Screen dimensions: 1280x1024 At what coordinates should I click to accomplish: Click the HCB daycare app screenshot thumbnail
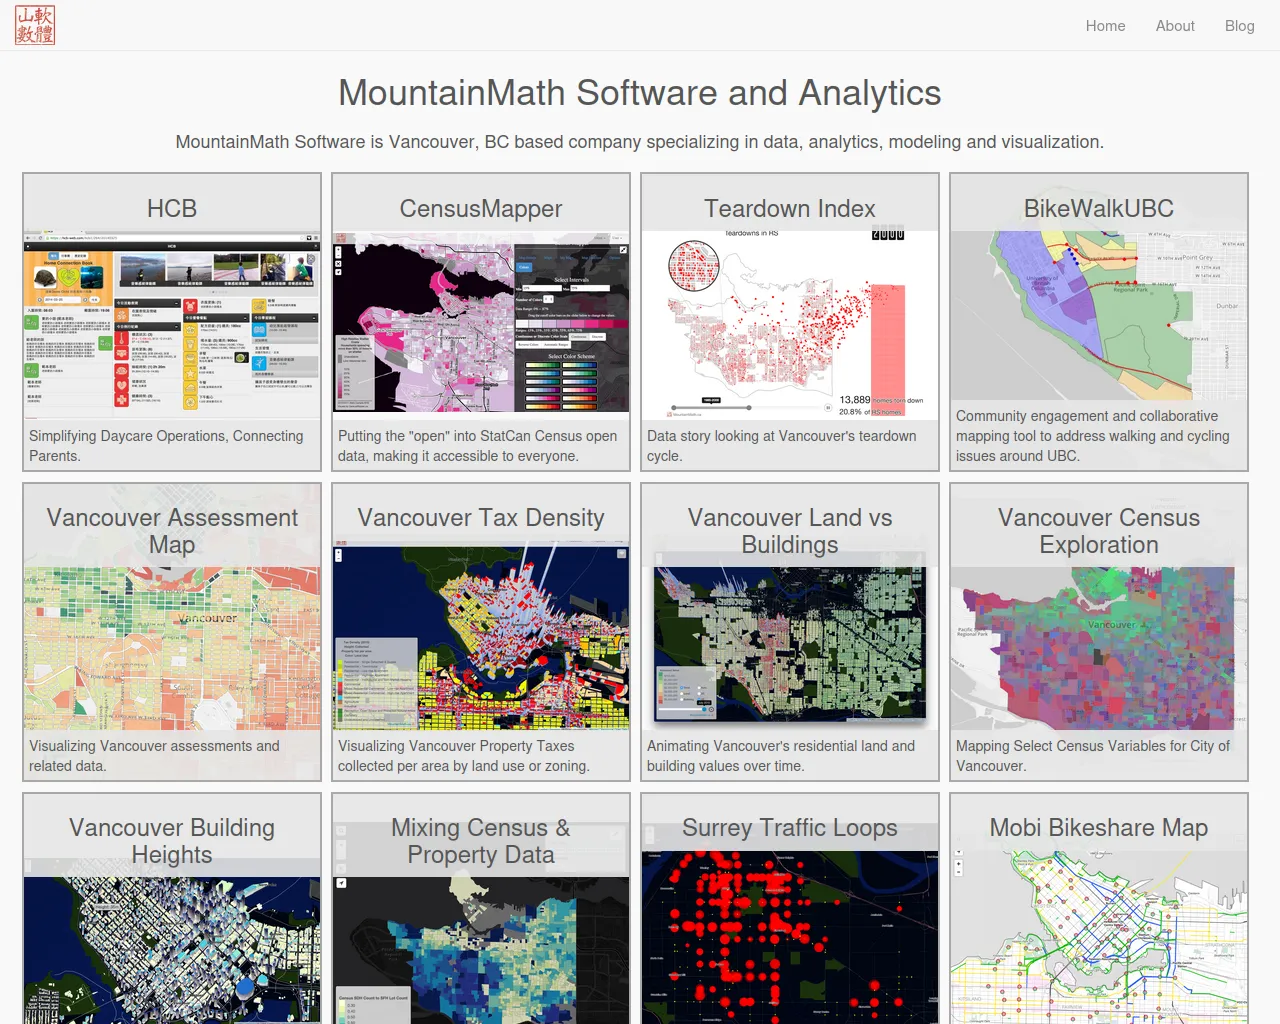pyautogui.click(x=172, y=325)
